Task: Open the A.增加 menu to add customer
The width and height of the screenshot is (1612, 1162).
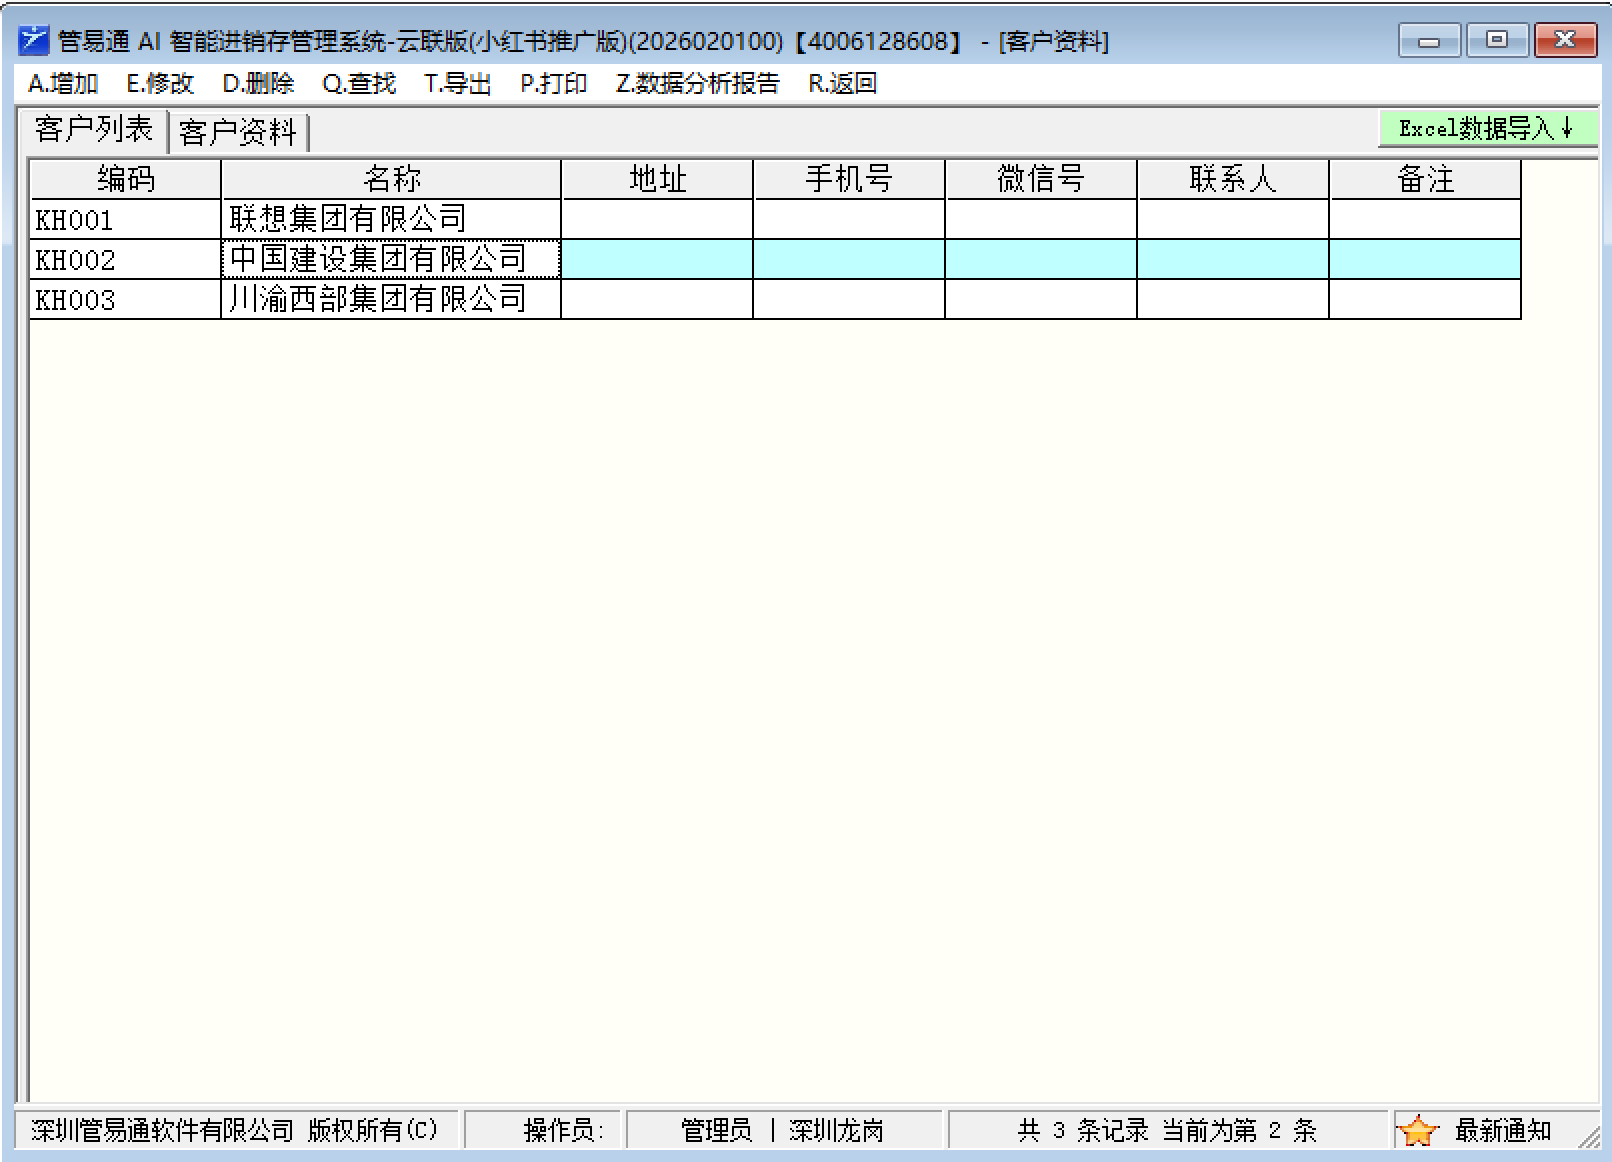Action: 63,84
